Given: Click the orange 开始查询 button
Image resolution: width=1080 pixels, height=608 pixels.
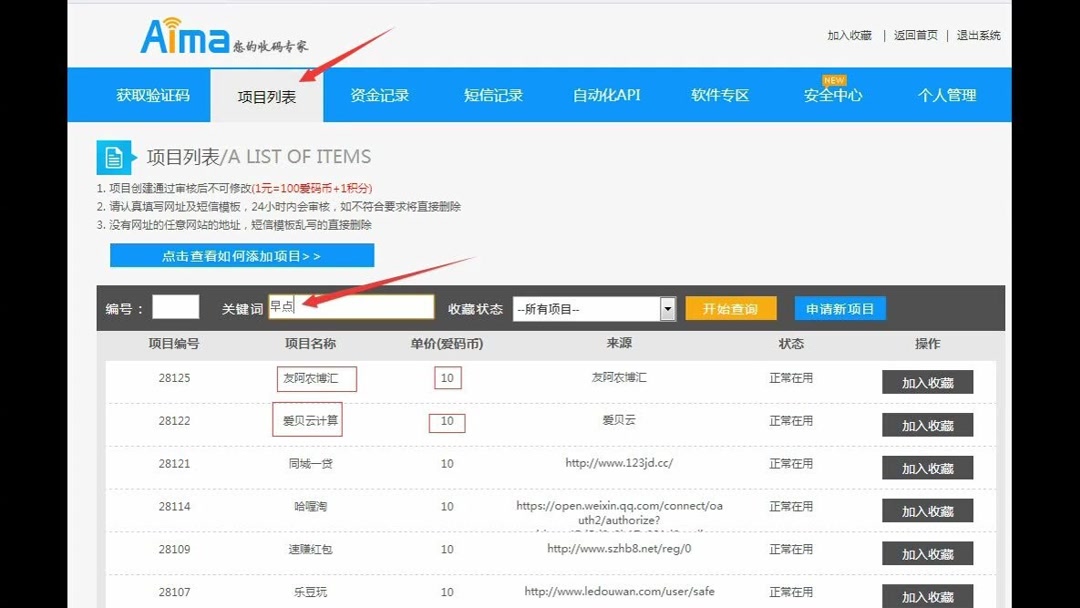Looking at the screenshot, I should pos(731,309).
